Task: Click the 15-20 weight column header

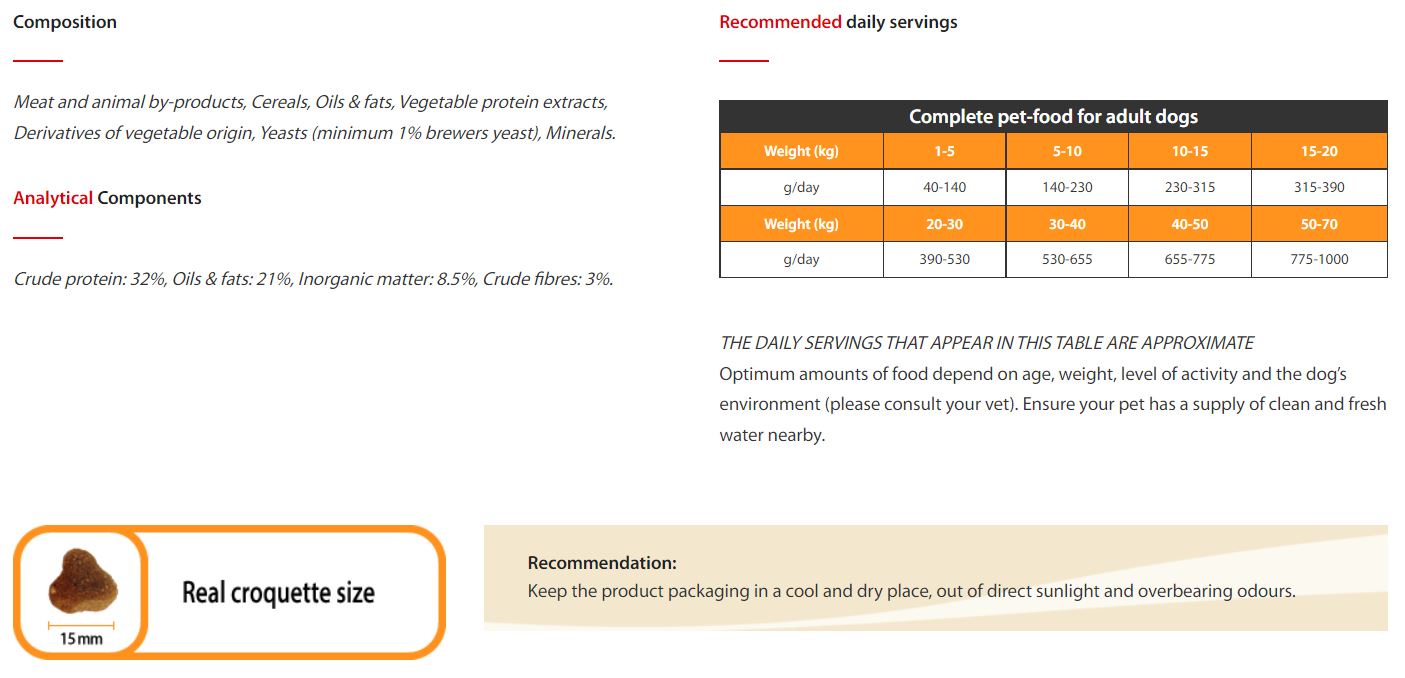Action: (x=1319, y=151)
